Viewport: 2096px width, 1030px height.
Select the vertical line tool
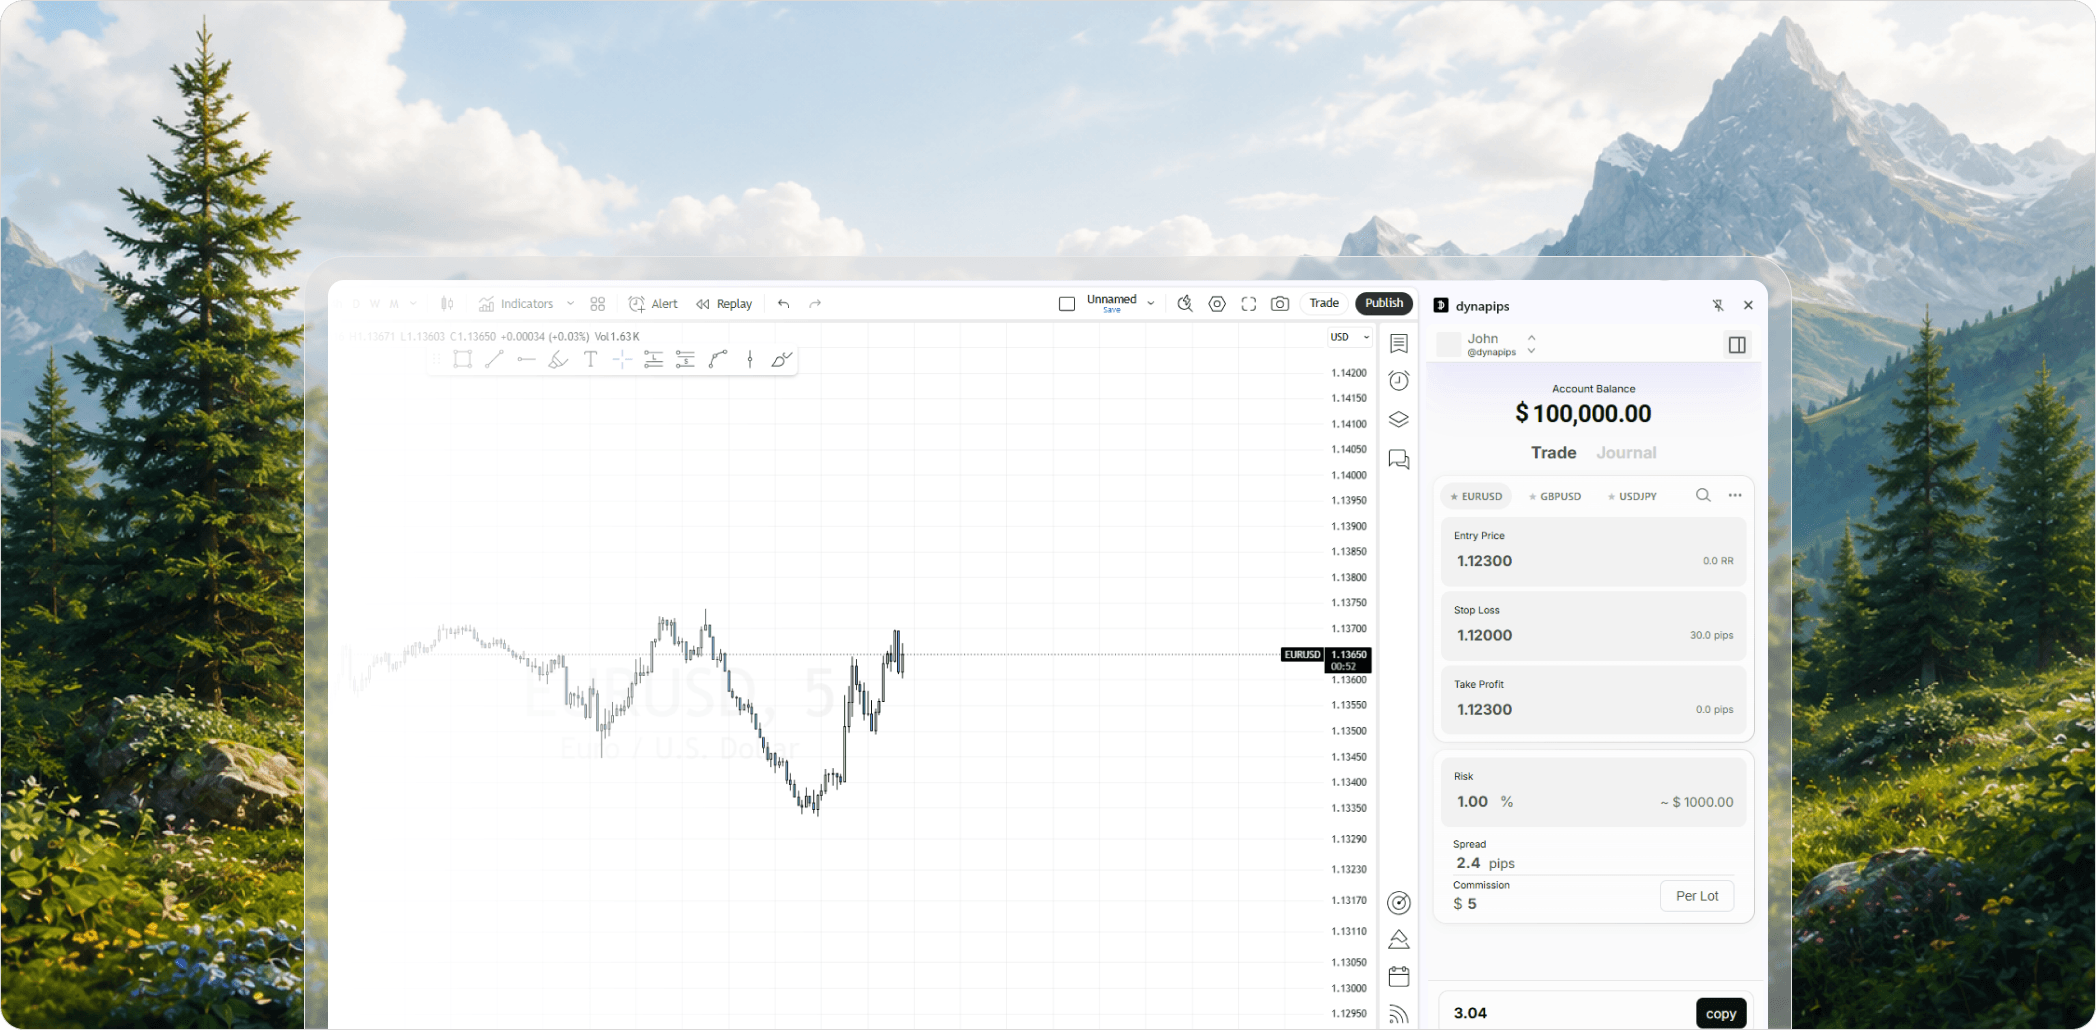coord(750,360)
